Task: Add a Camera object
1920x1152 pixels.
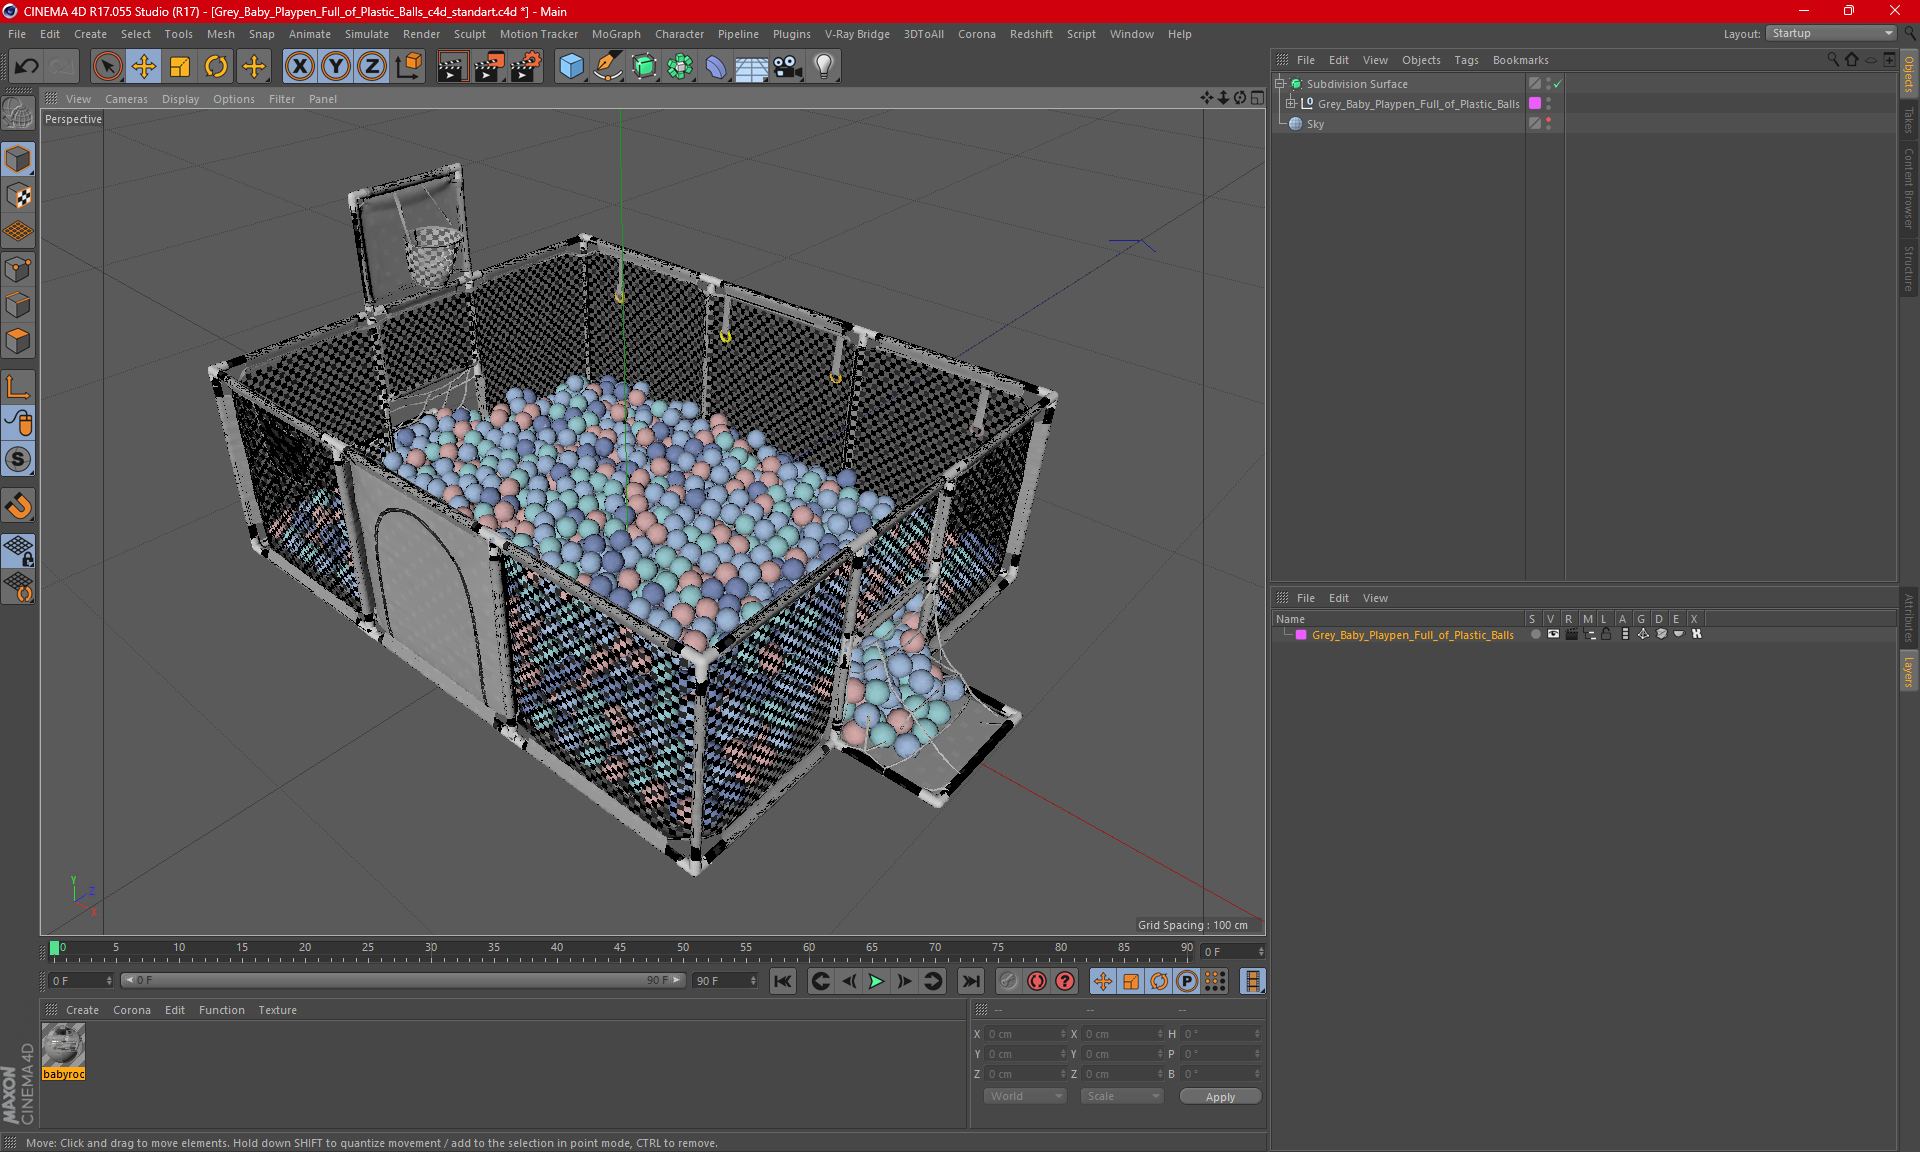Action: 787,67
